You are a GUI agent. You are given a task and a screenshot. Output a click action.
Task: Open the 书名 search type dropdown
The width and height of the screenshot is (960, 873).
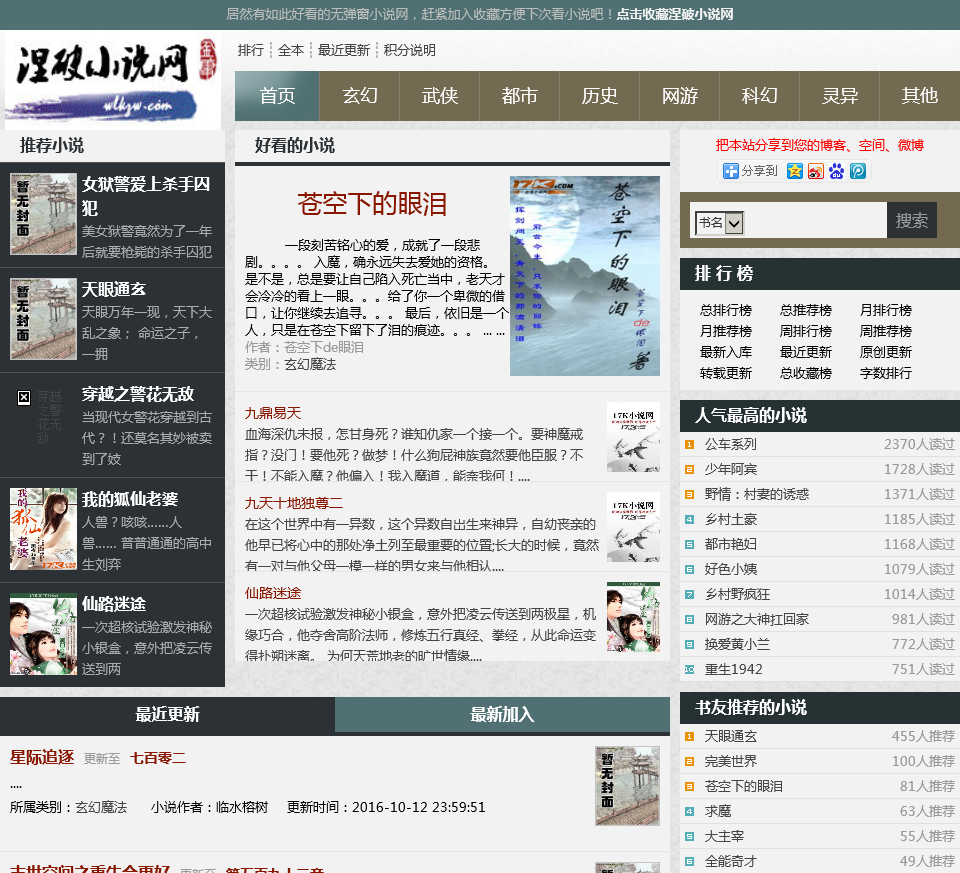tap(719, 223)
